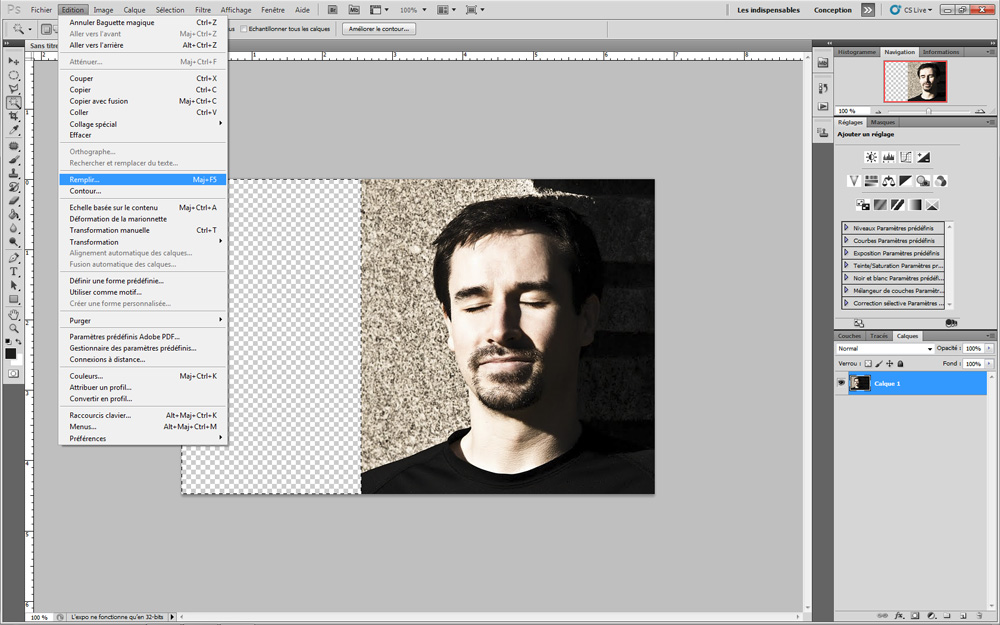
Task: Pick the Hand tool from the toolbox
Action: (14, 314)
